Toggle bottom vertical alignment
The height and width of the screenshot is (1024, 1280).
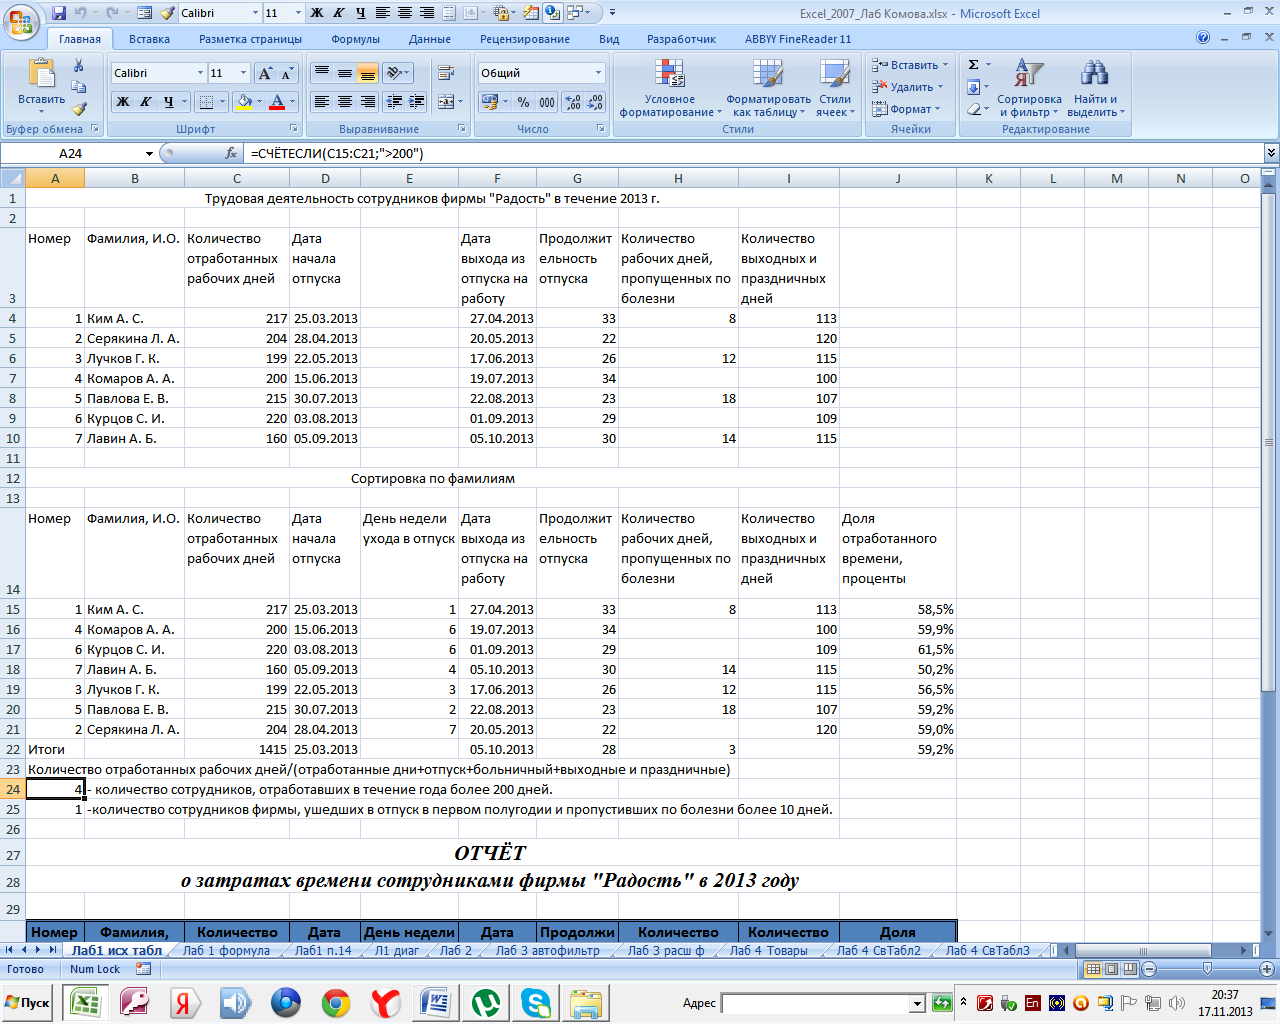click(367, 73)
